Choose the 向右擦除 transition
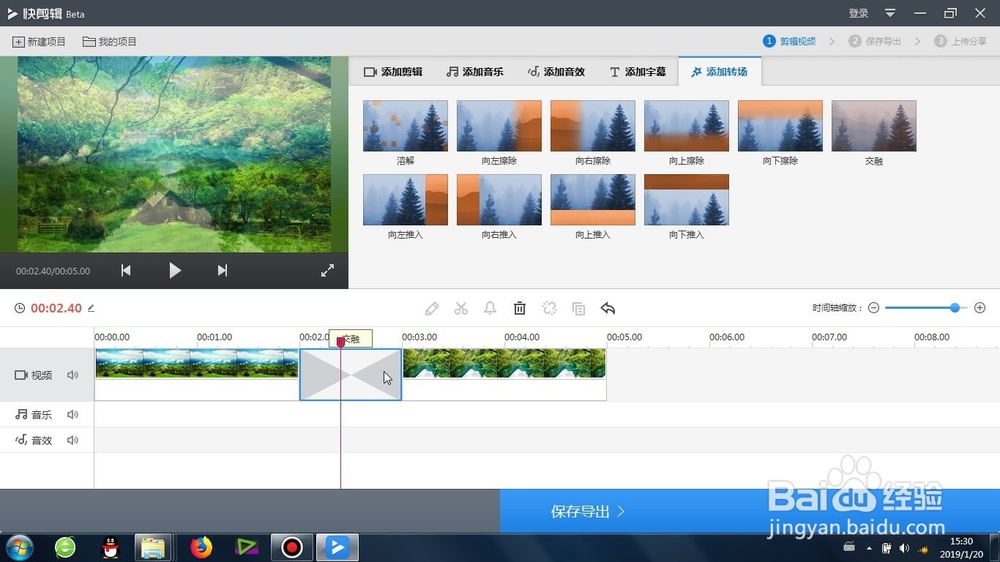1000x562 pixels. (592, 126)
